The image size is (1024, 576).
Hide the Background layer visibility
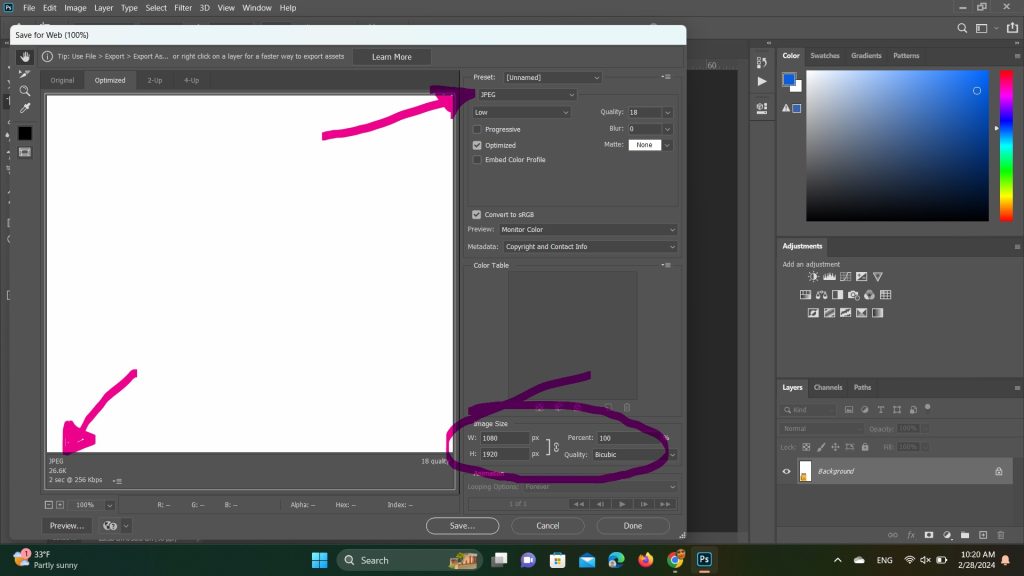tap(786, 471)
